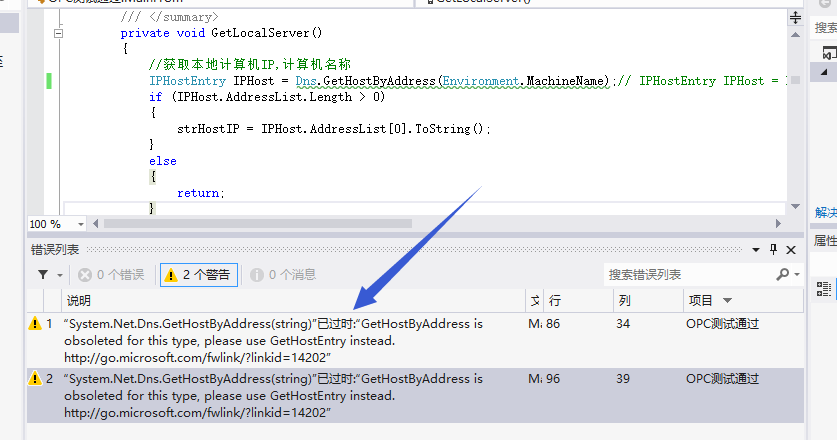Collapse the GetLocalServer method outline
The width and height of the screenshot is (837, 440).
tap(57, 33)
